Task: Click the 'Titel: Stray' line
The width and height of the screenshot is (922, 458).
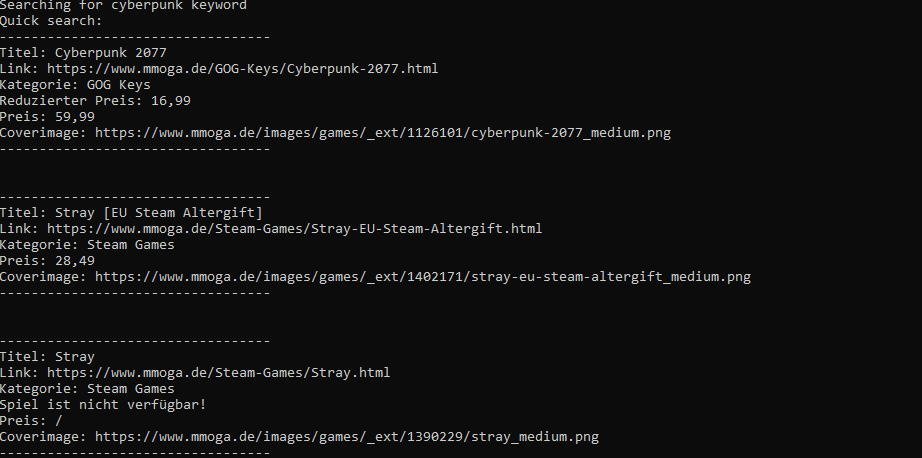Action: tap(47, 357)
